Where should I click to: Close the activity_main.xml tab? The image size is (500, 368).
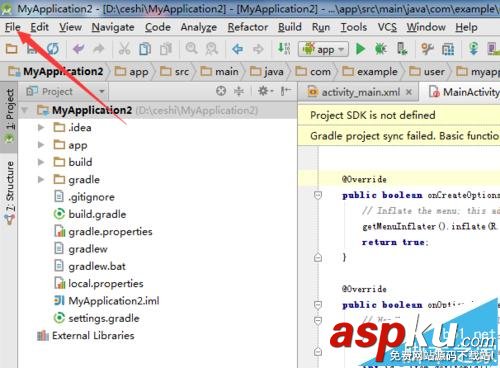(x=409, y=92)
